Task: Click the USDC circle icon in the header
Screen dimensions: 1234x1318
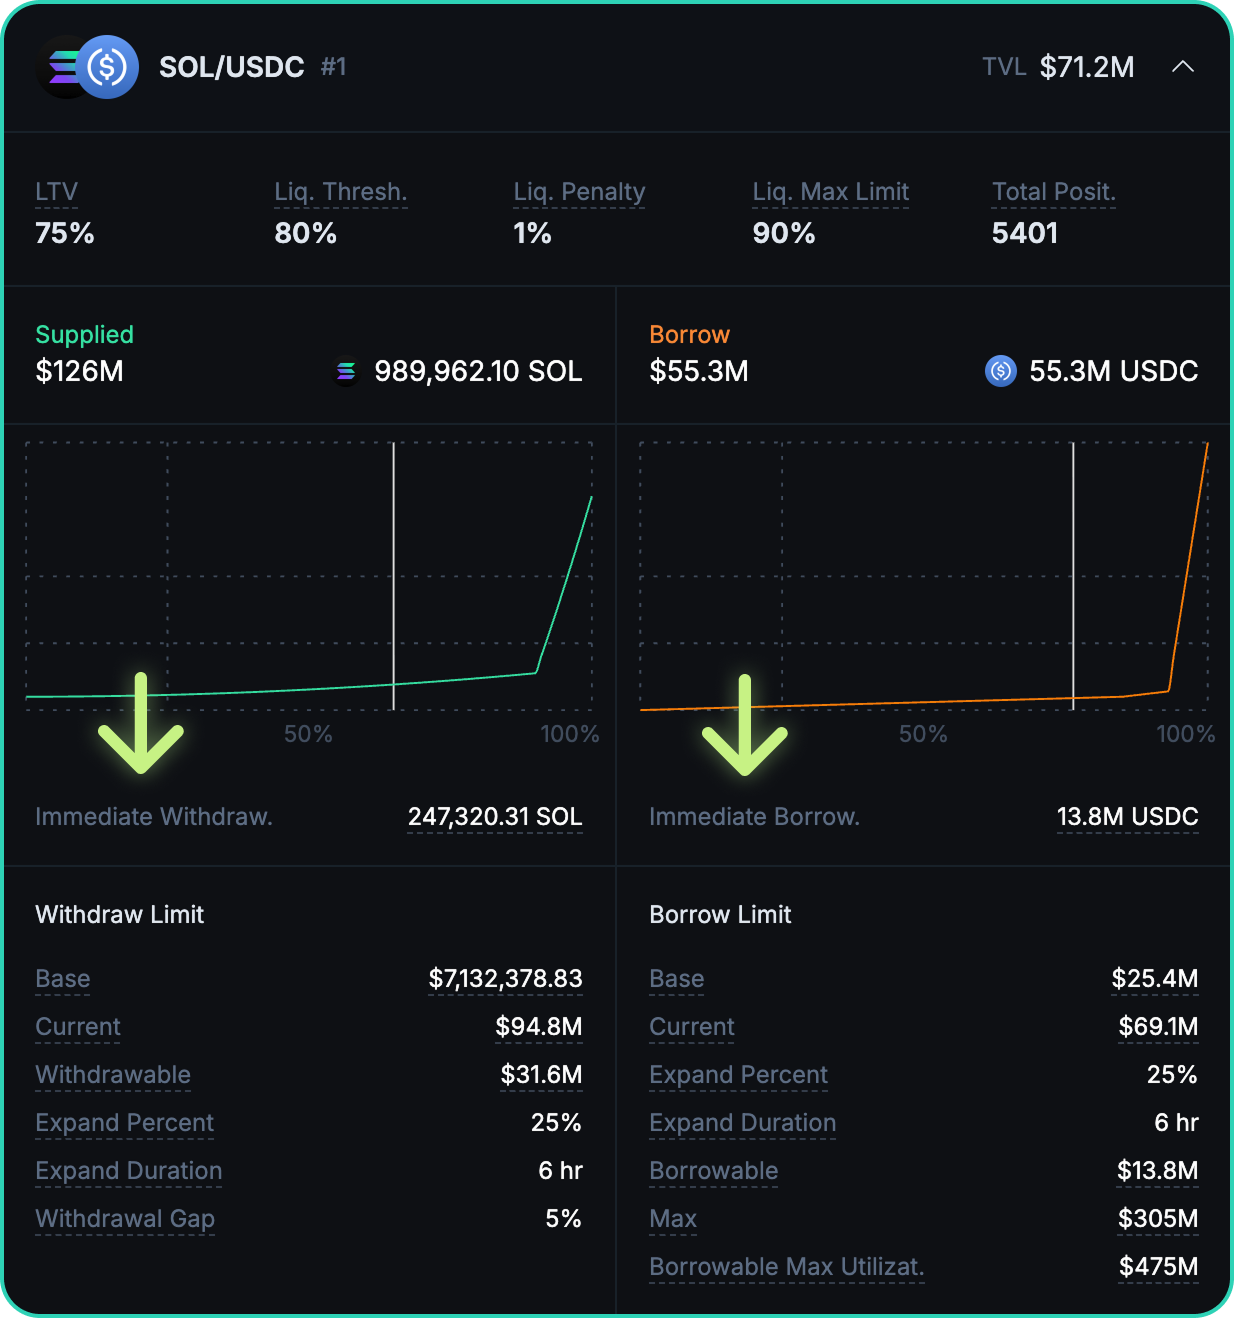Action: point(108,67)
